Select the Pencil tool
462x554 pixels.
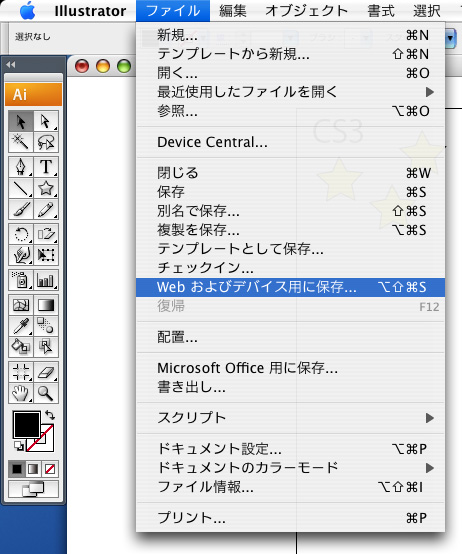tap(46, 209)
